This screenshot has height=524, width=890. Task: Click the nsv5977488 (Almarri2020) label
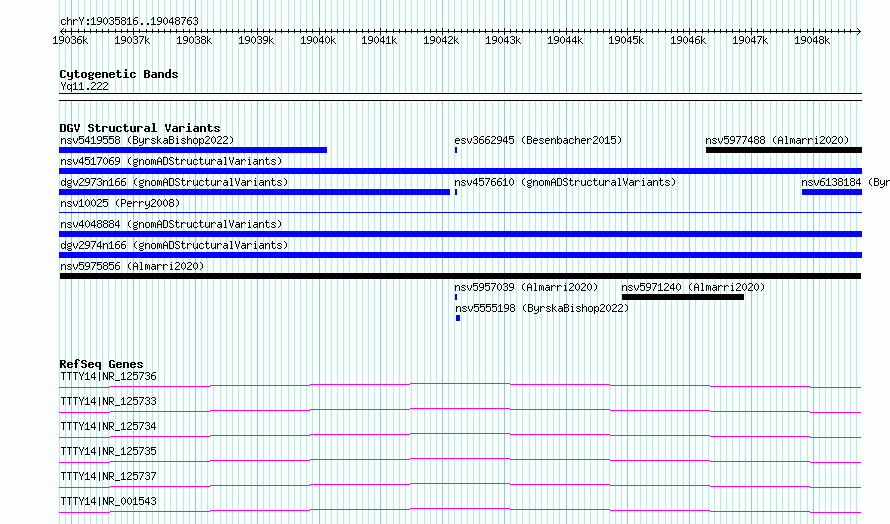(x=777, y=140)
